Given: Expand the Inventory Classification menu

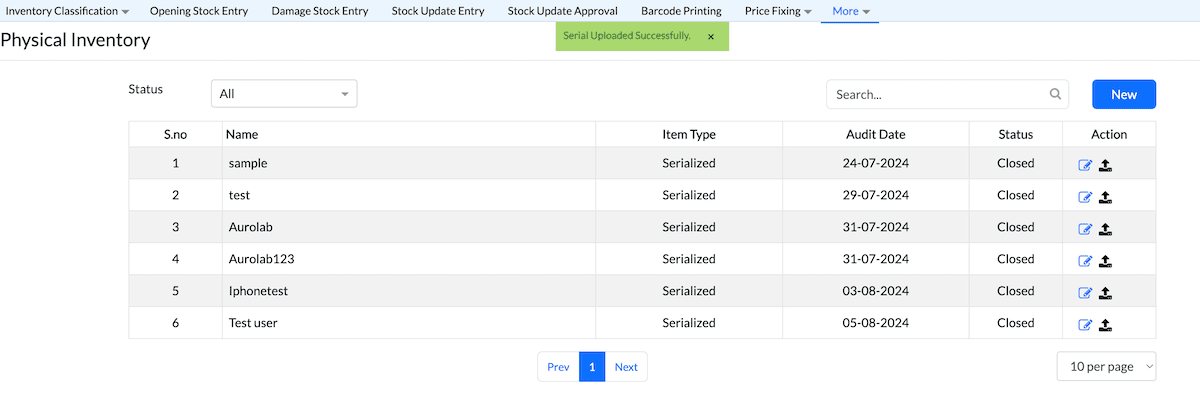Looking at the screenshot, I should (x=68, y=11).
